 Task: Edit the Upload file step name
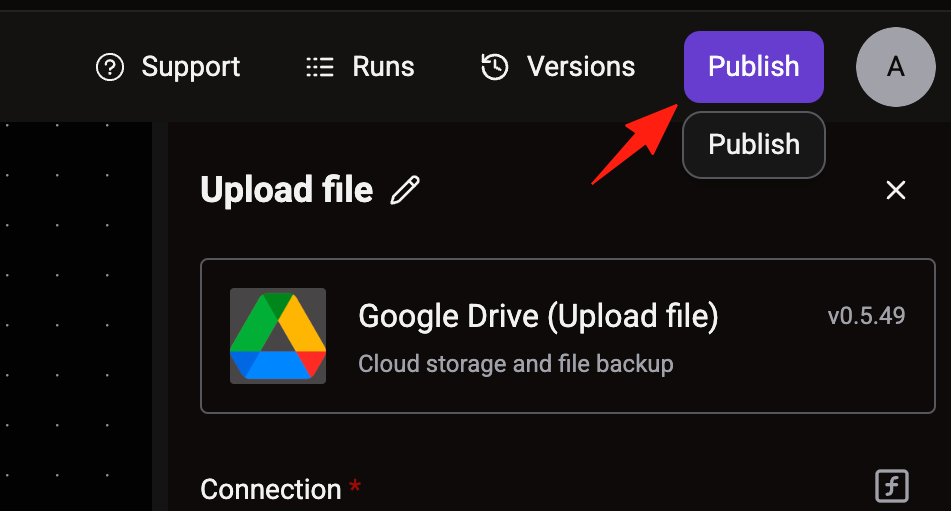tap(405, 190)
